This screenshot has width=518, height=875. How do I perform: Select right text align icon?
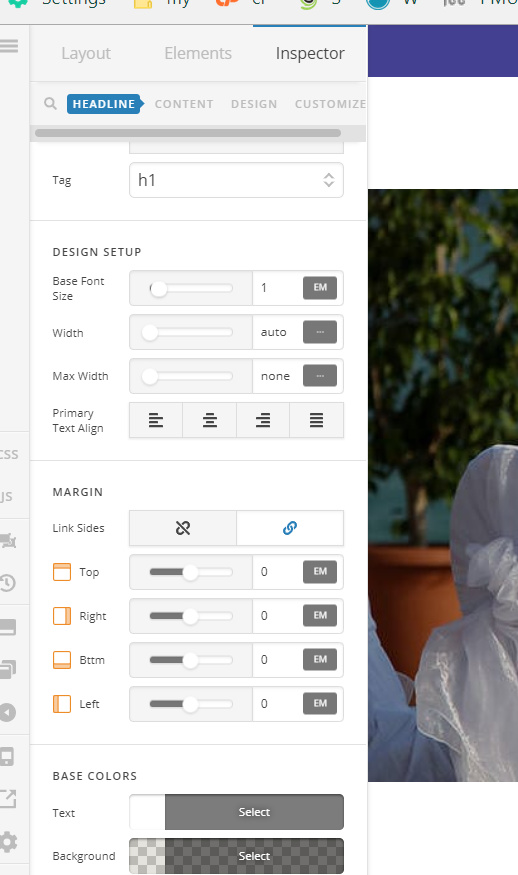263,420
